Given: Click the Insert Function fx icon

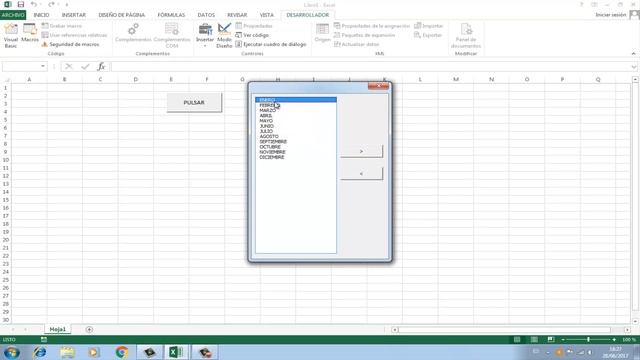Looking at the screenshot, I should (x=101, y=66).
